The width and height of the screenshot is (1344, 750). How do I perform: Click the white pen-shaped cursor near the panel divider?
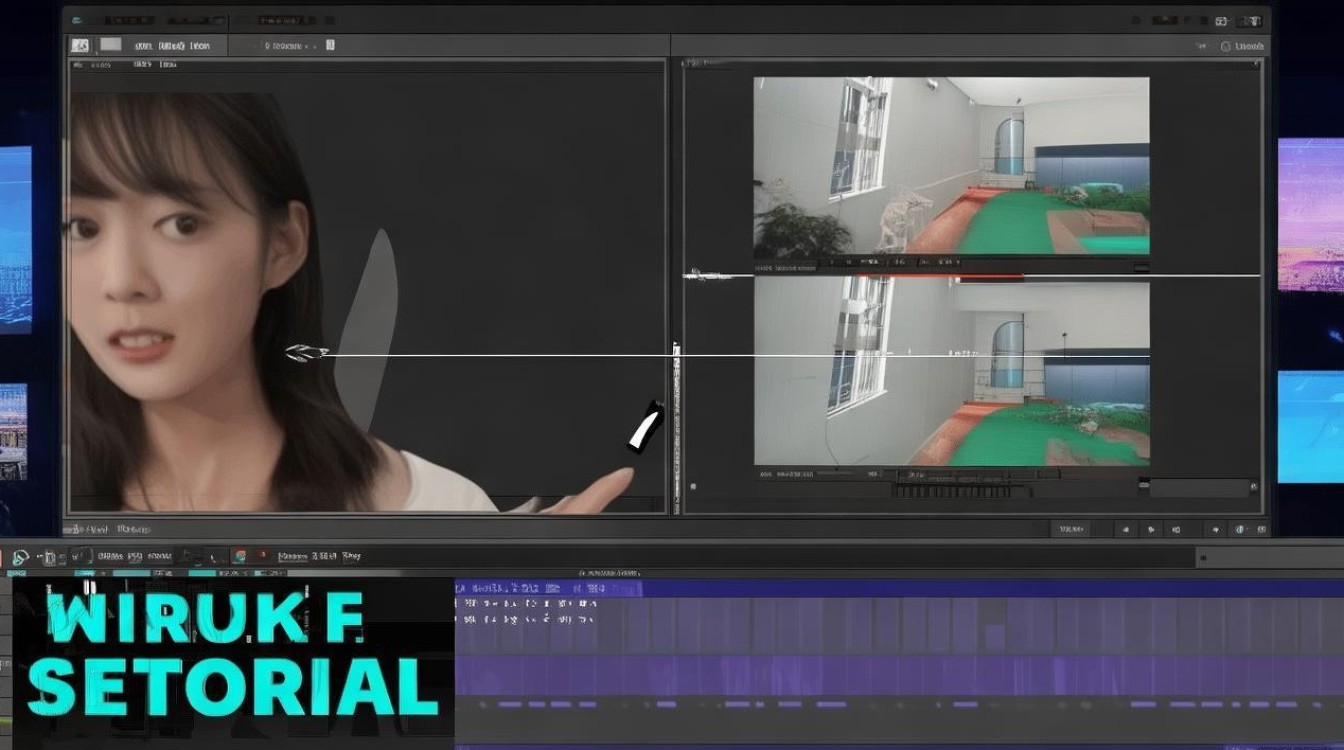[x=645, y=425]
